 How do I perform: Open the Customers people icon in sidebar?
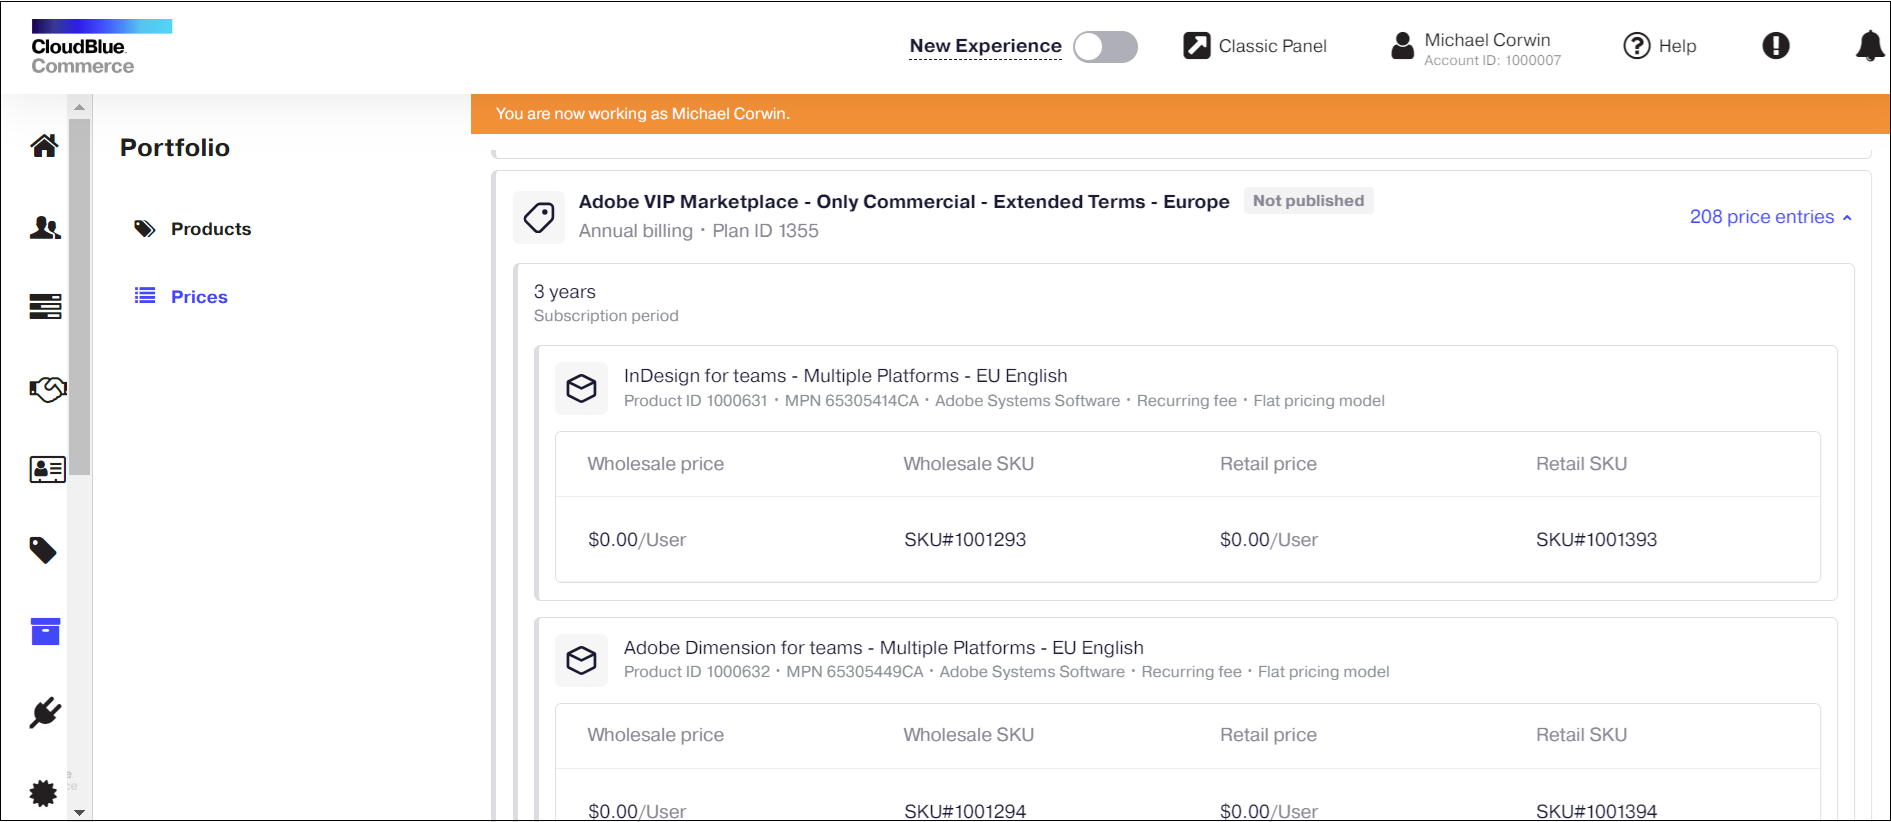[45, 228]
